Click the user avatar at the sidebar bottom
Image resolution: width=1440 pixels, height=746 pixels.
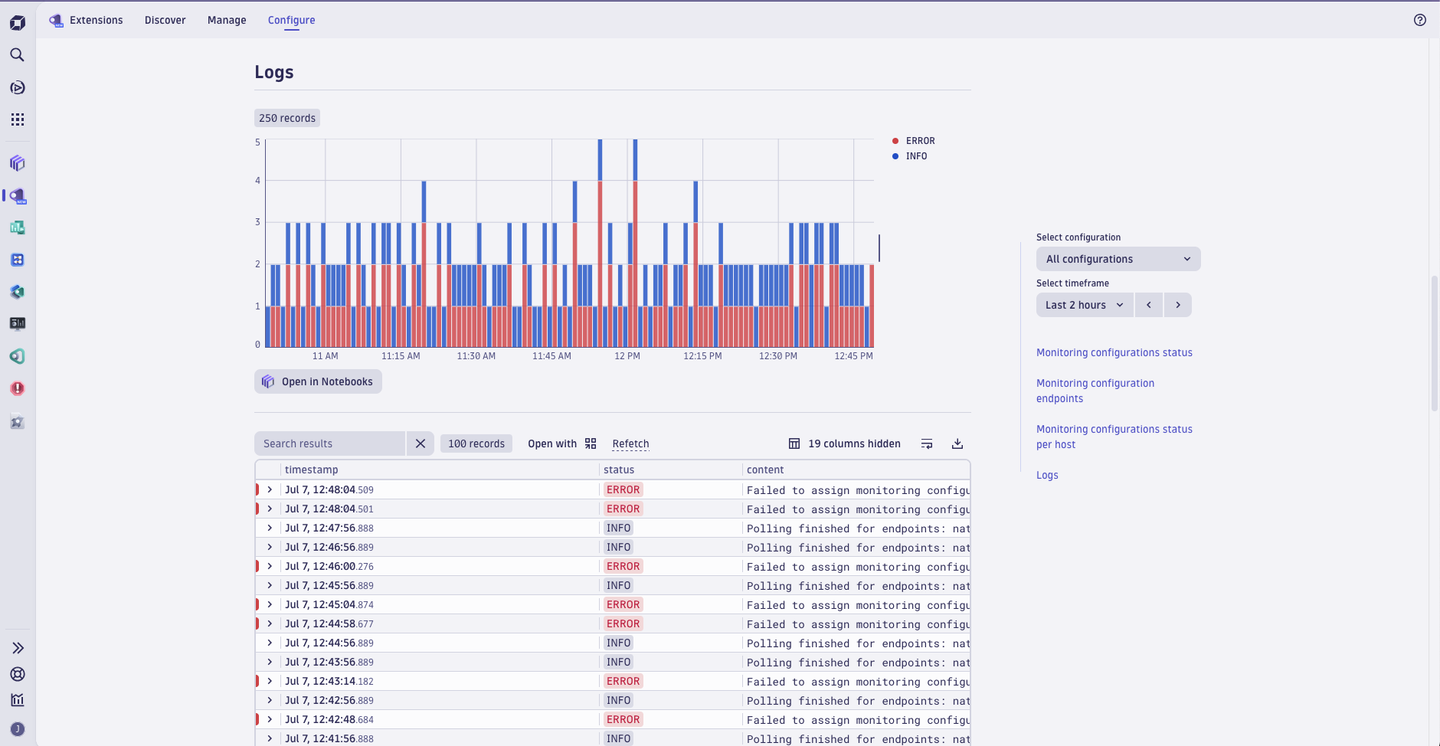16,729
